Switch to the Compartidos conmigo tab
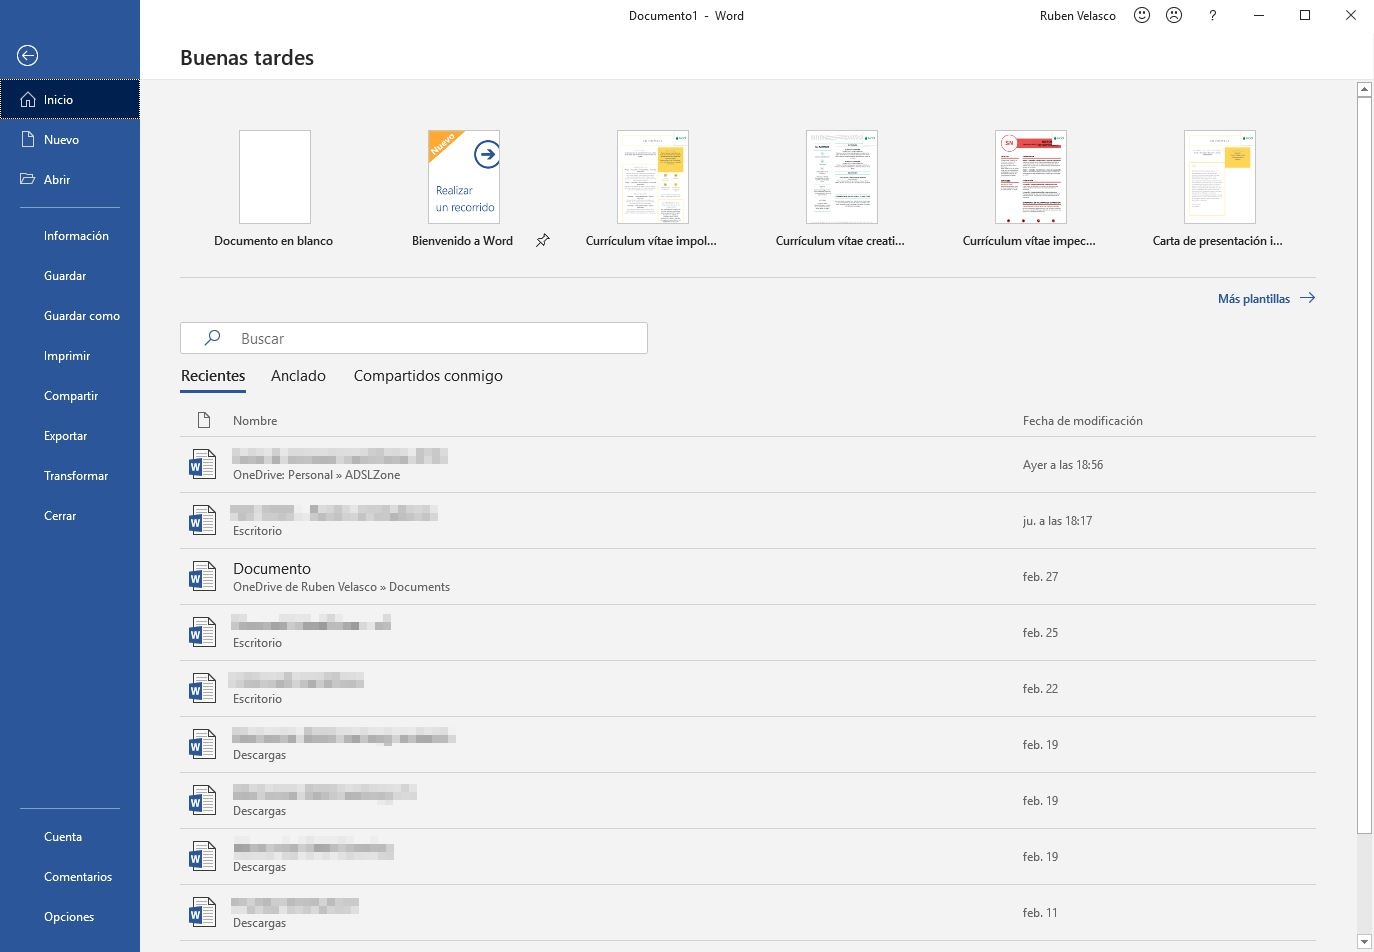 [x=428, y=376]
